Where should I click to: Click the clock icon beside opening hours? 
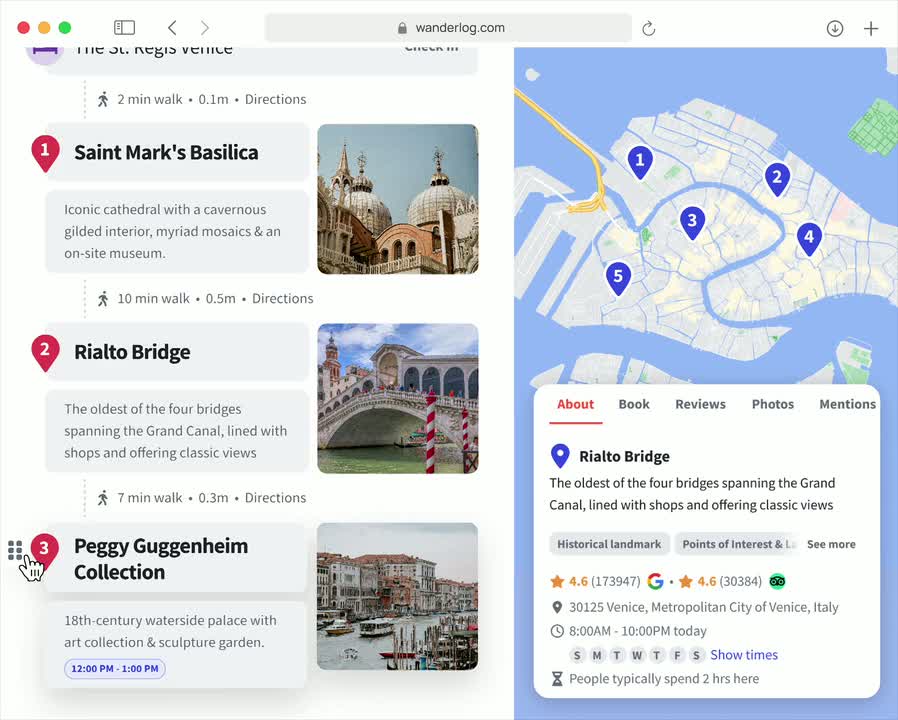click(x=557, y=631)
